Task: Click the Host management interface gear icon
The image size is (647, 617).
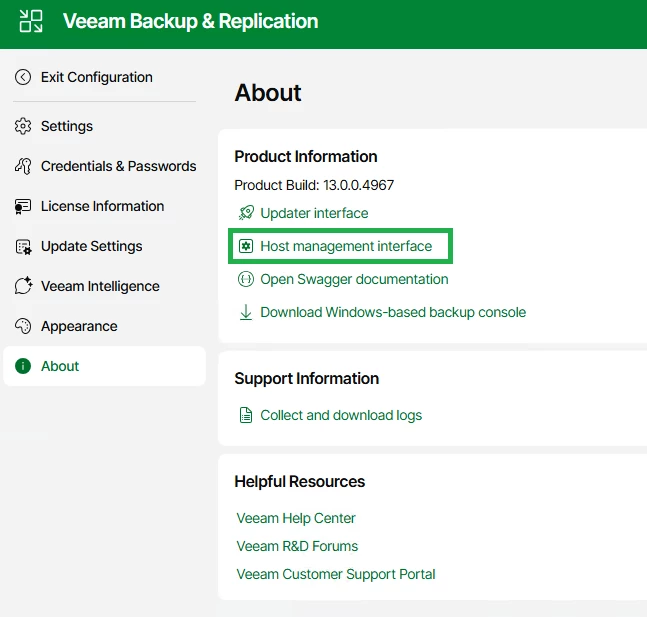Action: coord(246,246)
